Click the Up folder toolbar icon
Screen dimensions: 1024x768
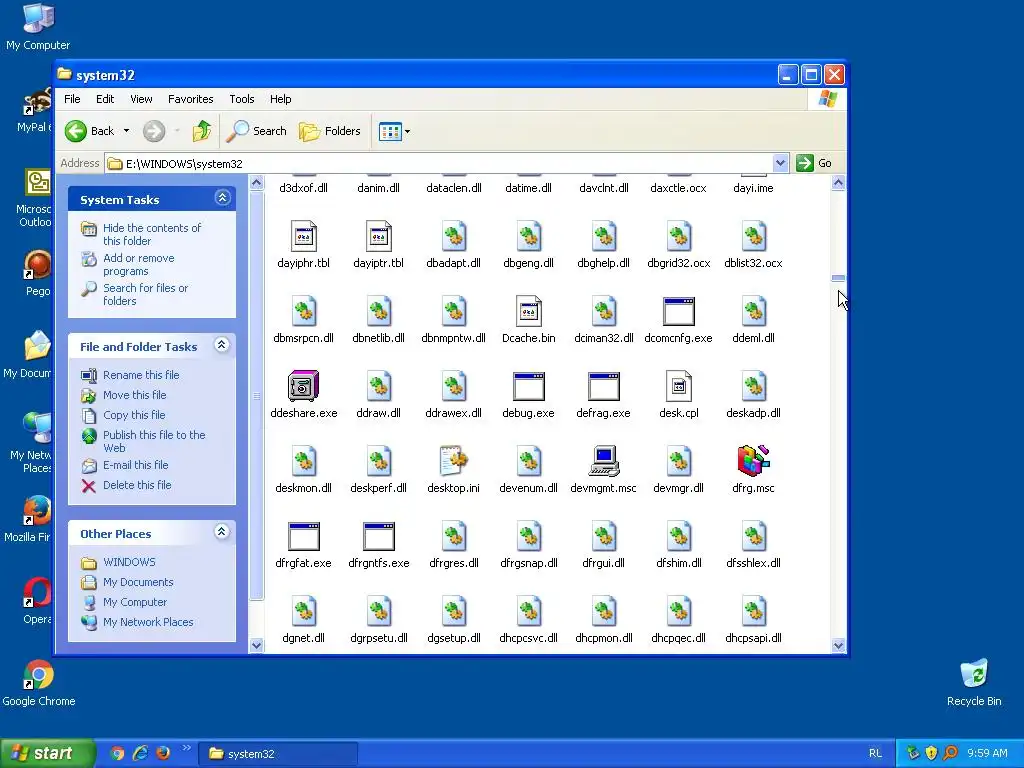coord(202,131)
